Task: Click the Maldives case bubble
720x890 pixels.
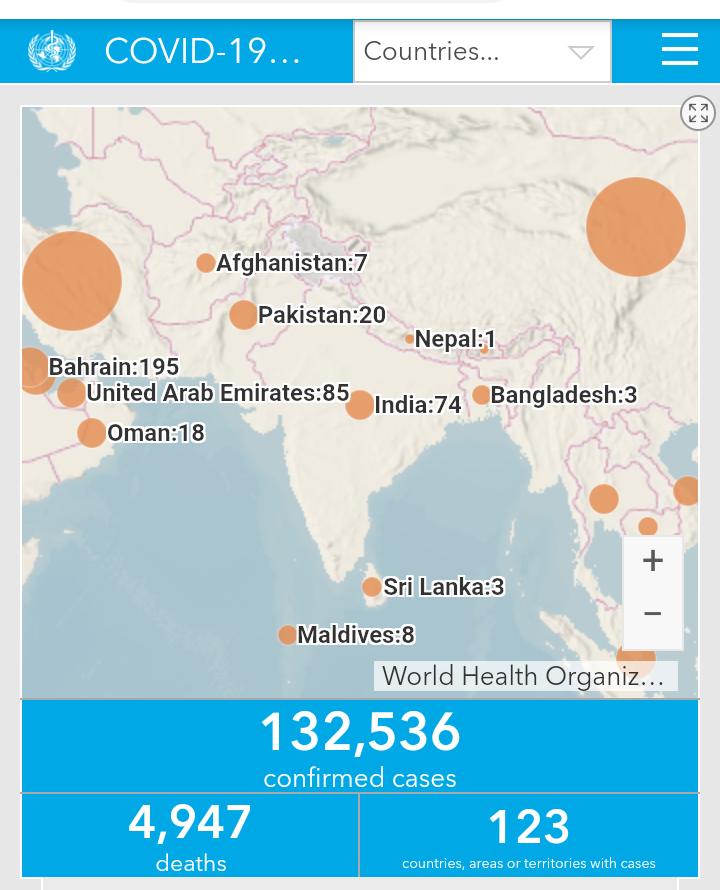Action: tap(287, 635)
